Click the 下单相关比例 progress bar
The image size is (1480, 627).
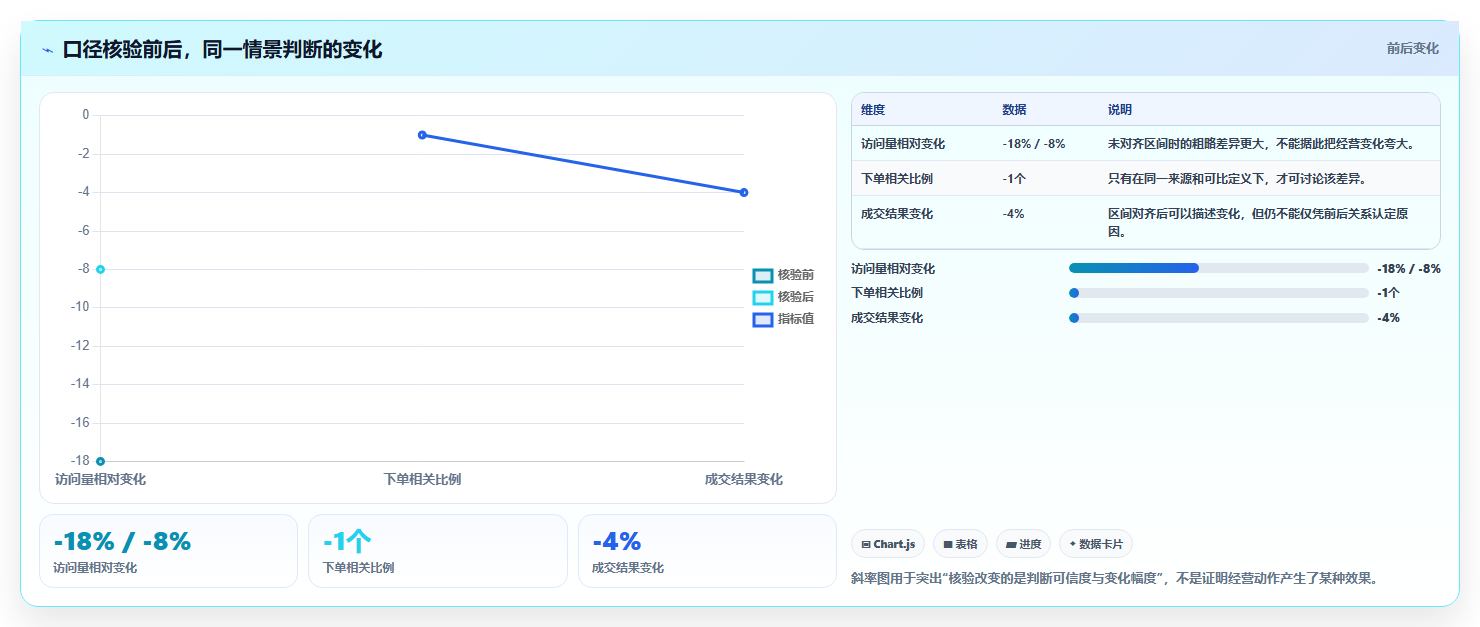1218,293
